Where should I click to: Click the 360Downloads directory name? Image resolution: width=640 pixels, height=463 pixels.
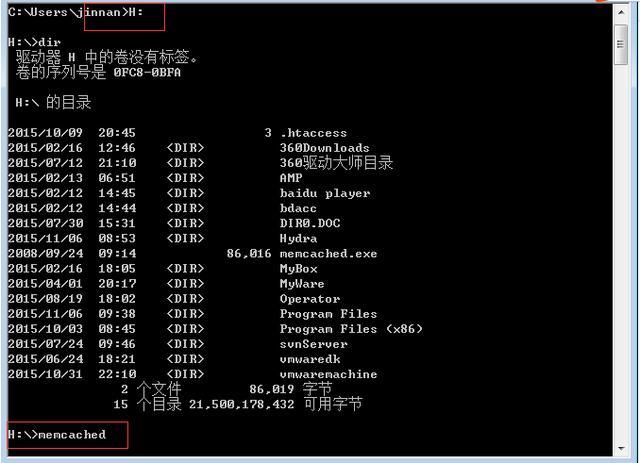click(x=324, y=148)
